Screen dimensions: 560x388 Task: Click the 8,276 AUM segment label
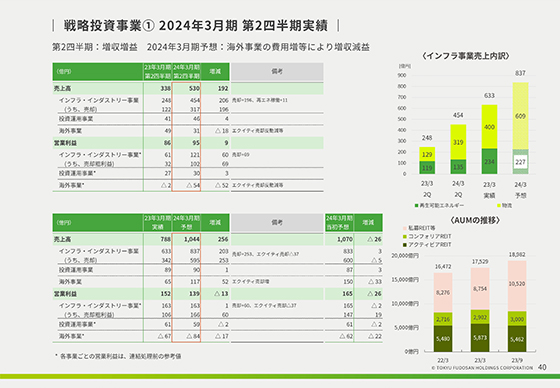443,292
